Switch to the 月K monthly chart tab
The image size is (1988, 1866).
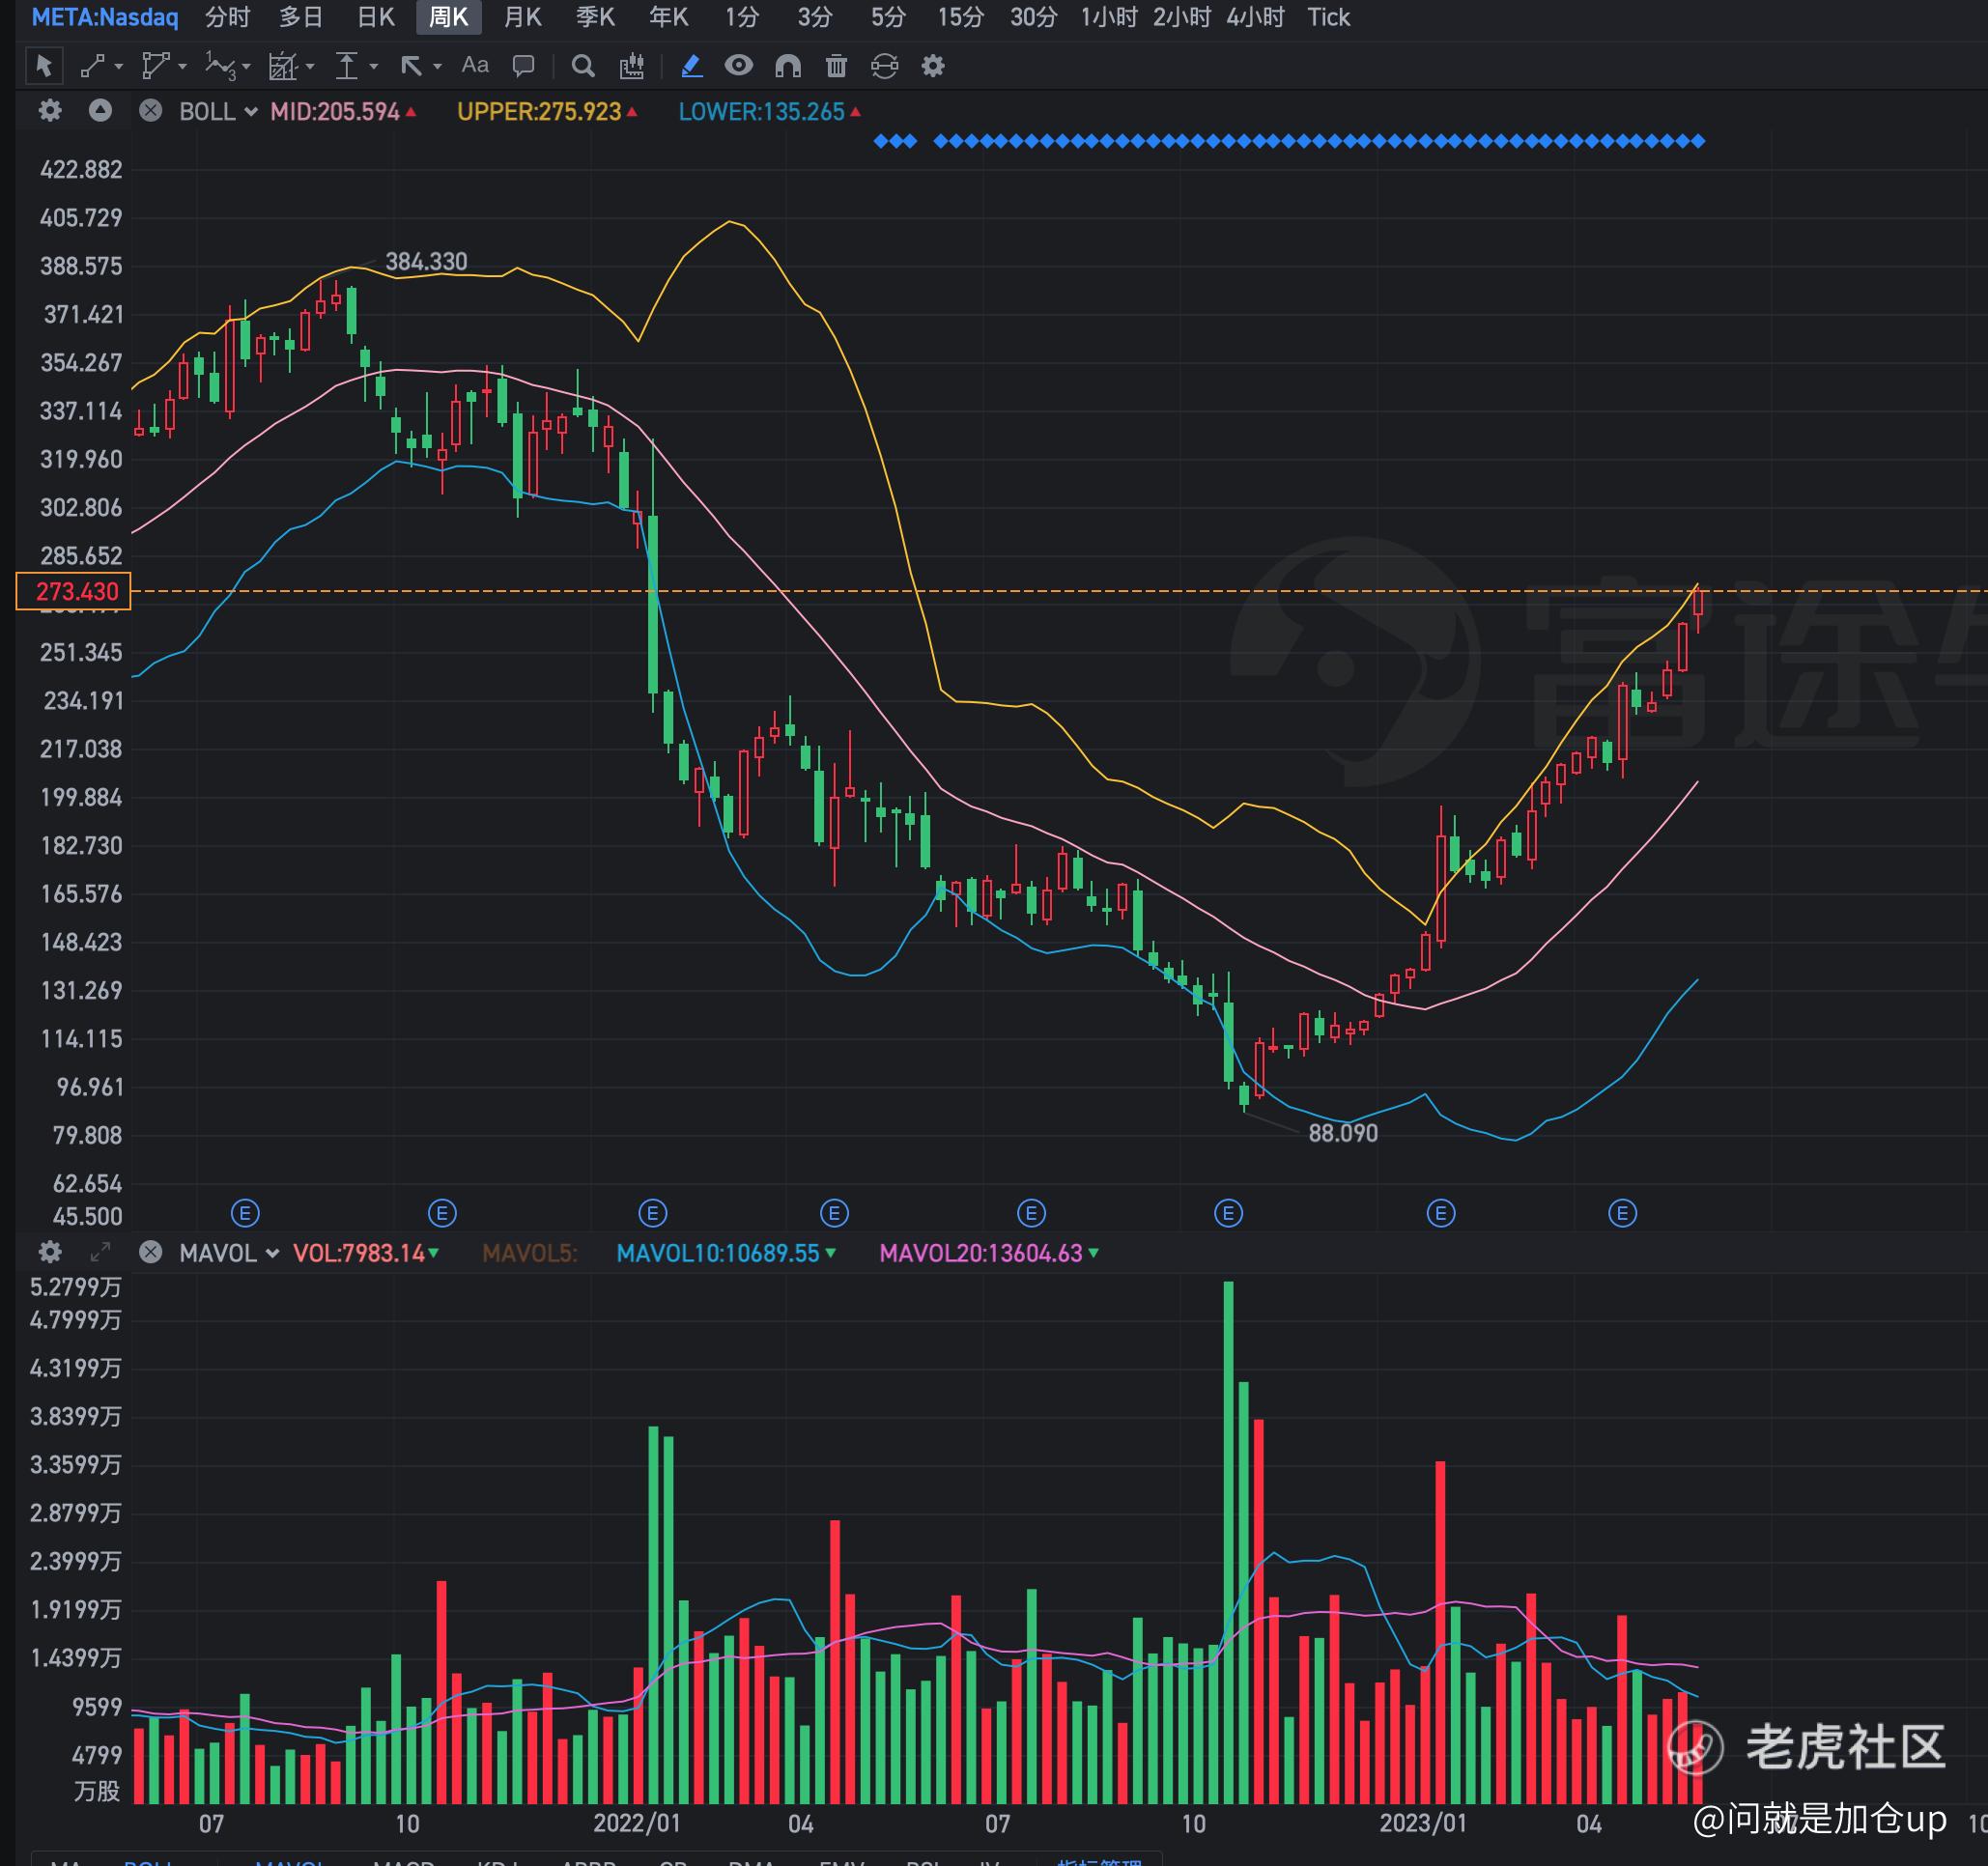(x=522, y=17)
